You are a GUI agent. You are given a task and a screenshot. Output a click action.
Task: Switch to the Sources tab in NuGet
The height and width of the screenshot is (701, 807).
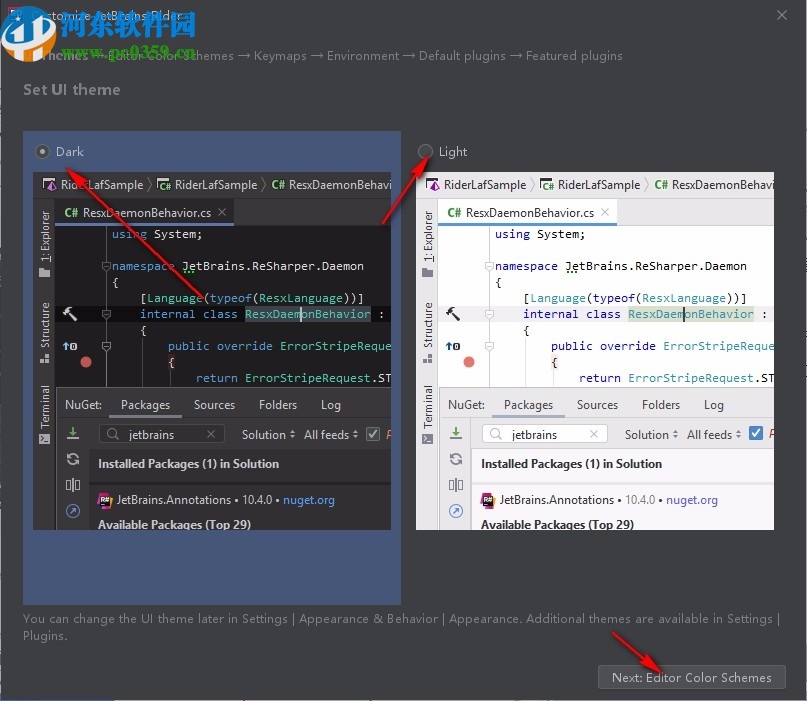pos(214,405)
